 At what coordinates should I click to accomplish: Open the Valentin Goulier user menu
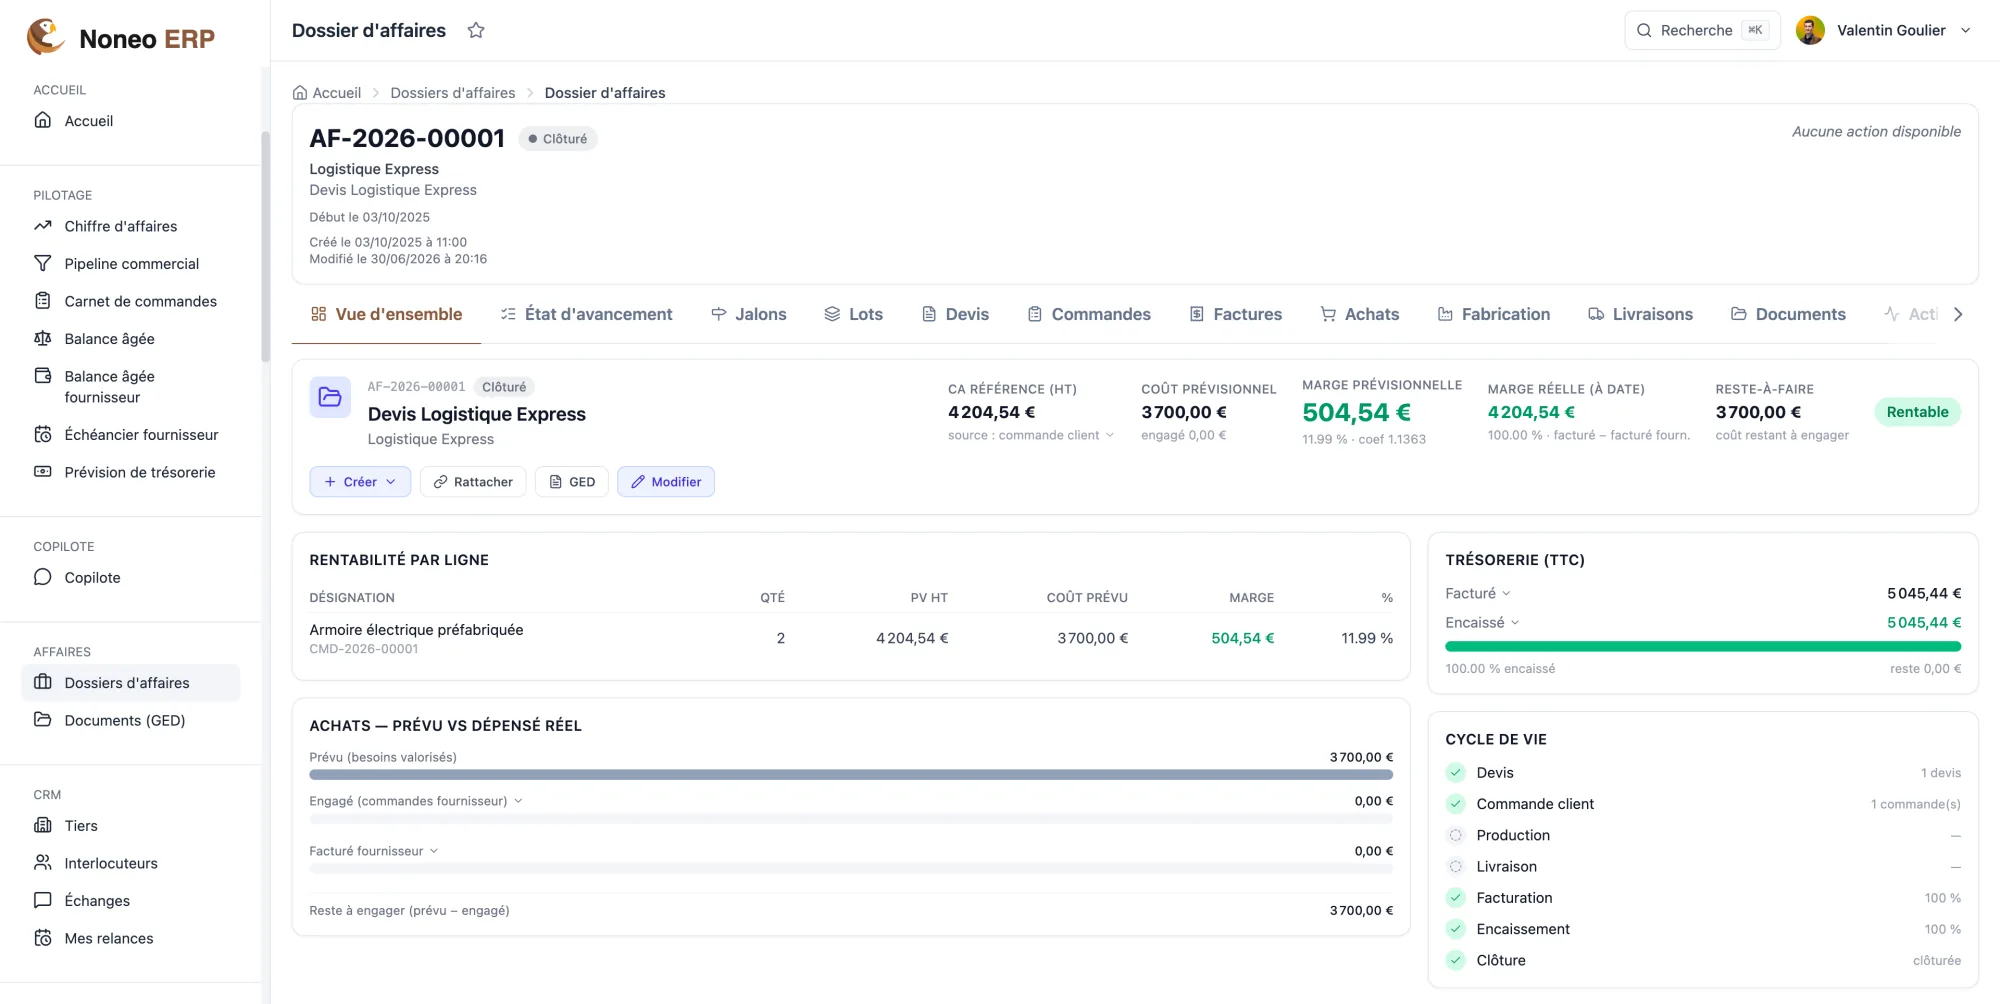(1884, 30)
